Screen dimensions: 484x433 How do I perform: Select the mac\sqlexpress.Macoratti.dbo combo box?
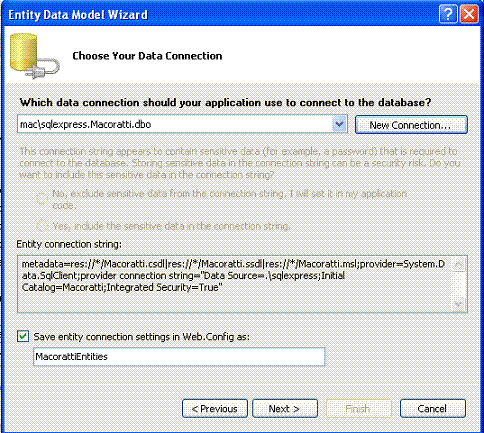click(182, 124)
